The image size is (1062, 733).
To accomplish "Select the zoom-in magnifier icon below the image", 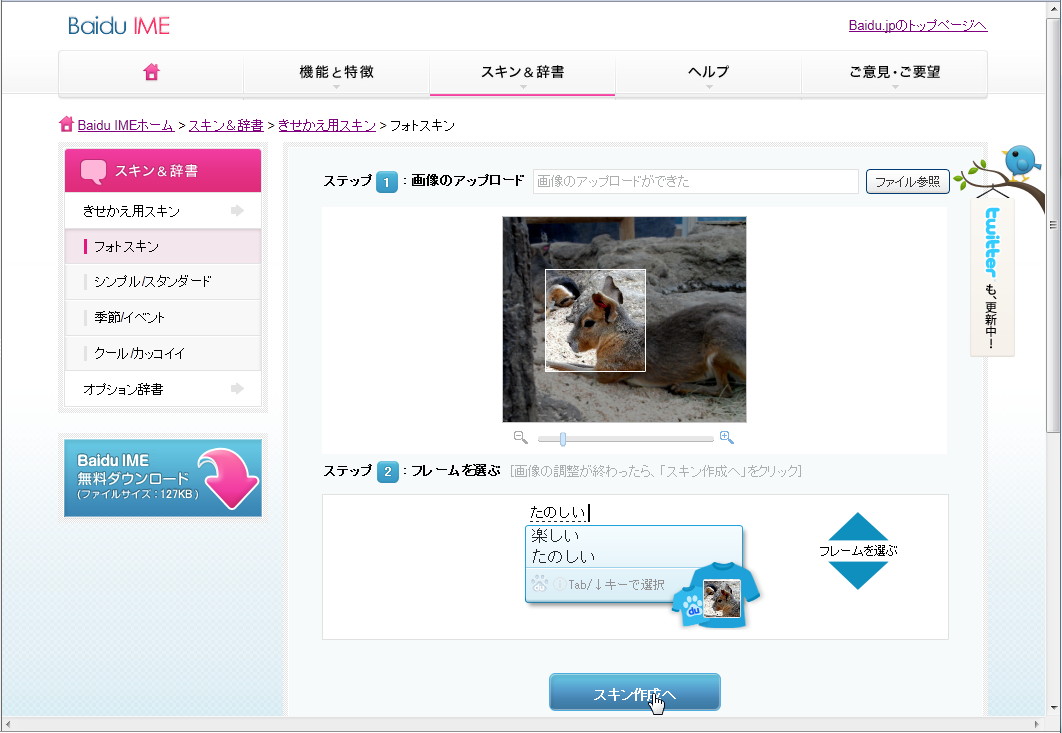I will click(x=727, y=437).
